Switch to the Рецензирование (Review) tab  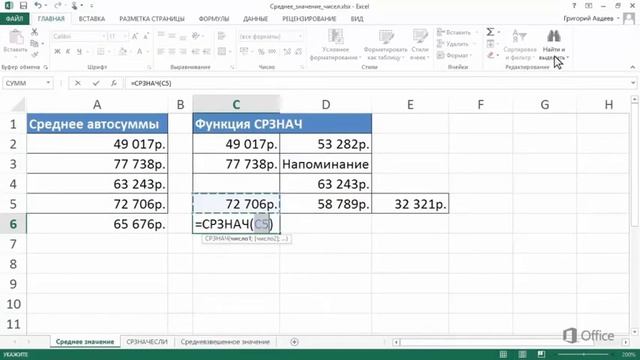[x=309, y=19]
